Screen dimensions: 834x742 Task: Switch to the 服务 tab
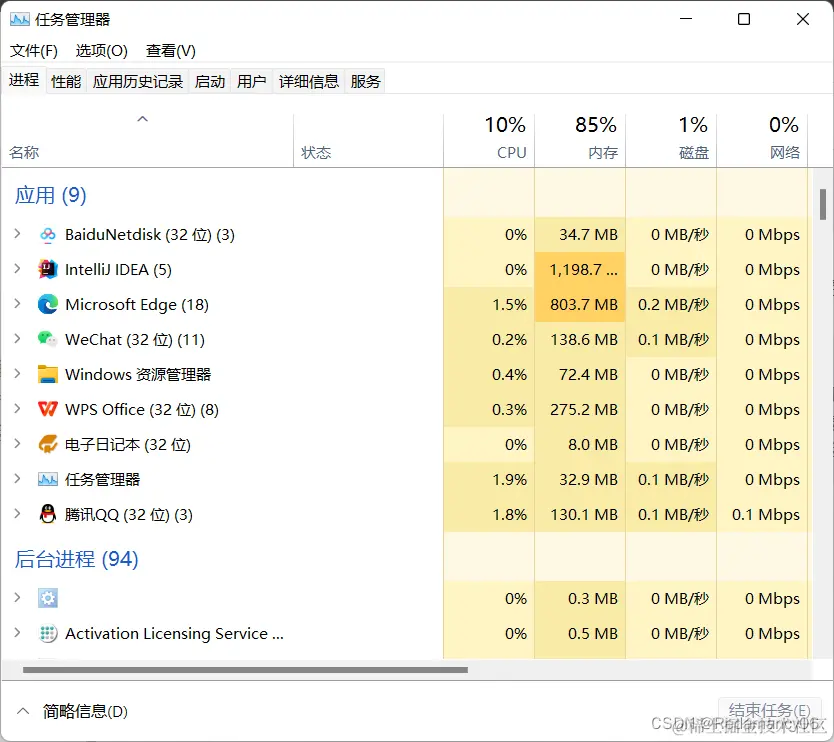pyautogui.click(x=365, y=81)
